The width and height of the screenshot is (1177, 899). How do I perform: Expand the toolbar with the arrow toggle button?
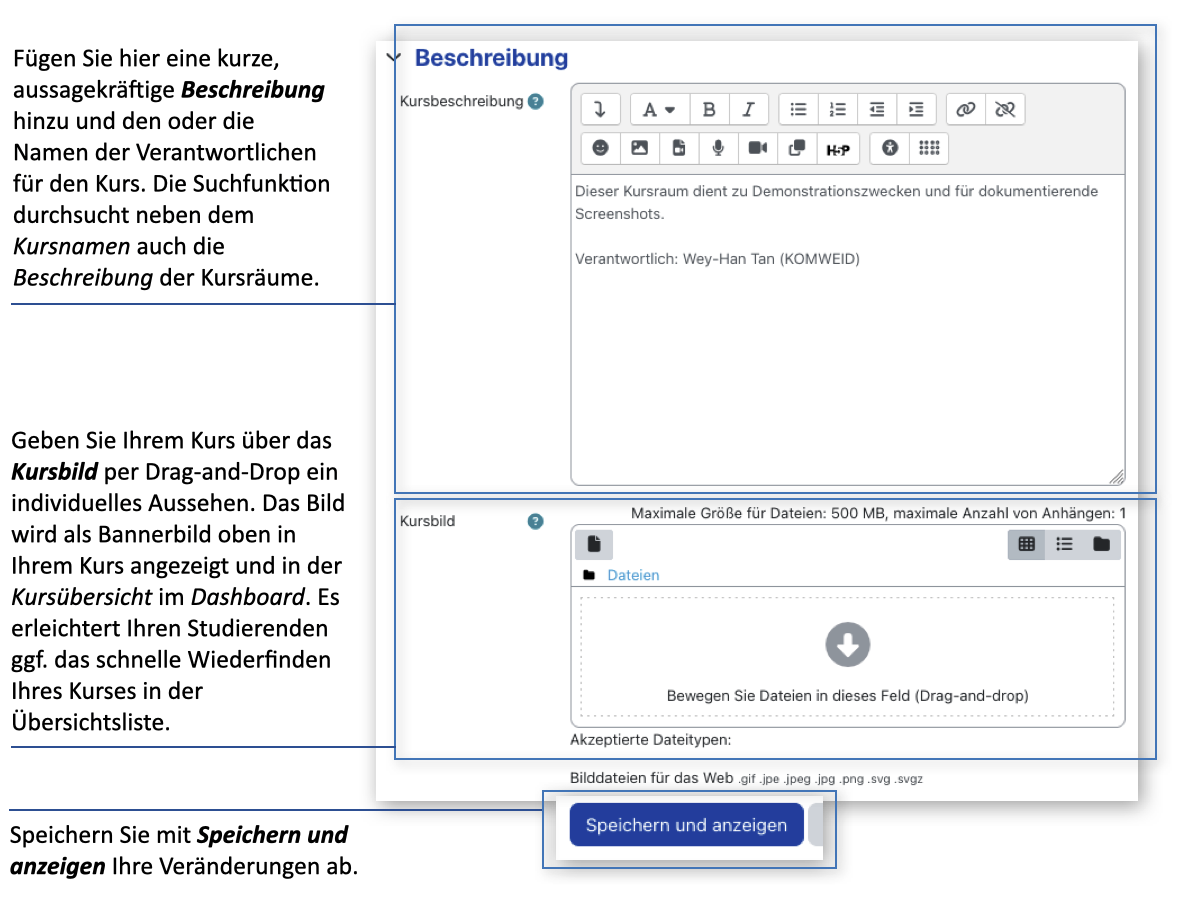tap(600, 110)
